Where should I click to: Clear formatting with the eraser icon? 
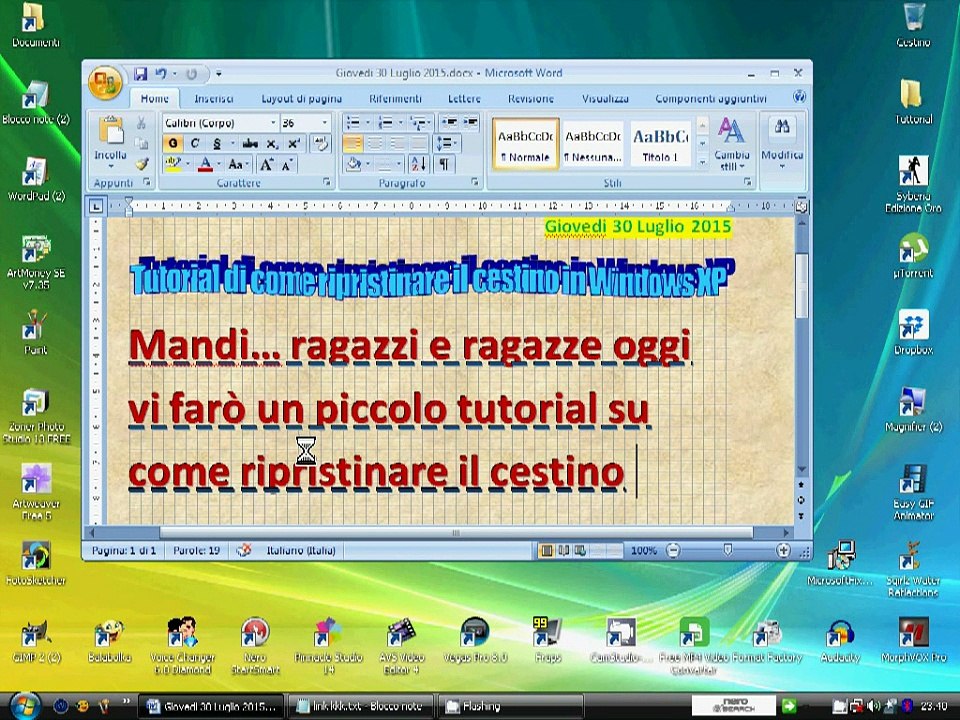point(320,144)
